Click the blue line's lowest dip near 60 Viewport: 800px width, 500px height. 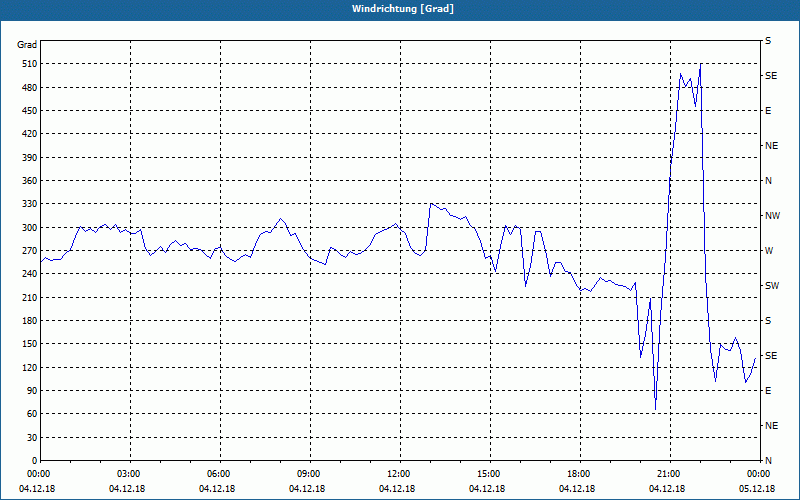coord(656,409)
